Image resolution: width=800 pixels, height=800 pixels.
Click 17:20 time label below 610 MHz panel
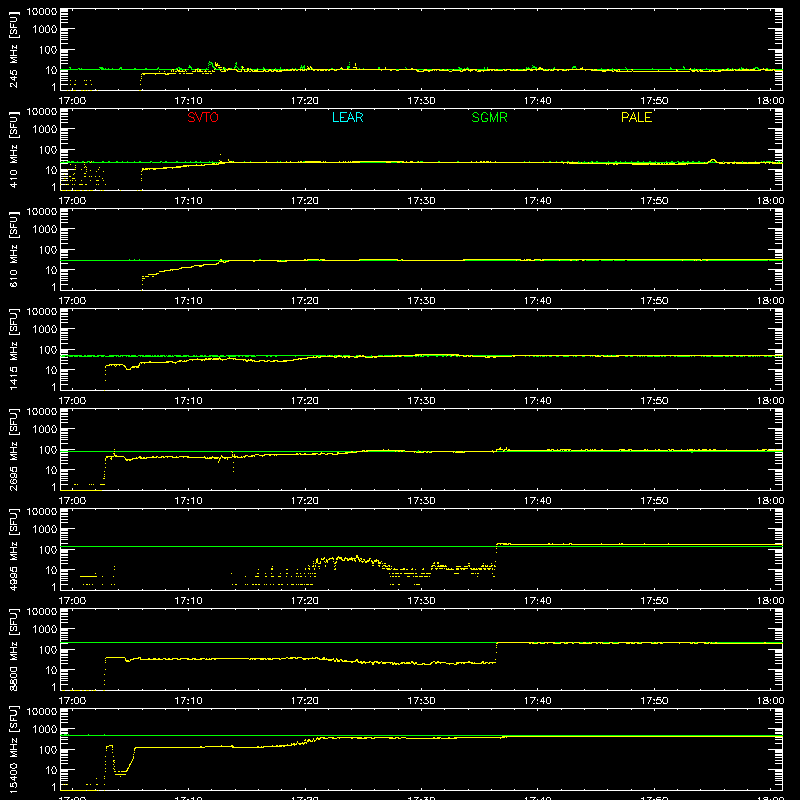[x=305, y=301]
